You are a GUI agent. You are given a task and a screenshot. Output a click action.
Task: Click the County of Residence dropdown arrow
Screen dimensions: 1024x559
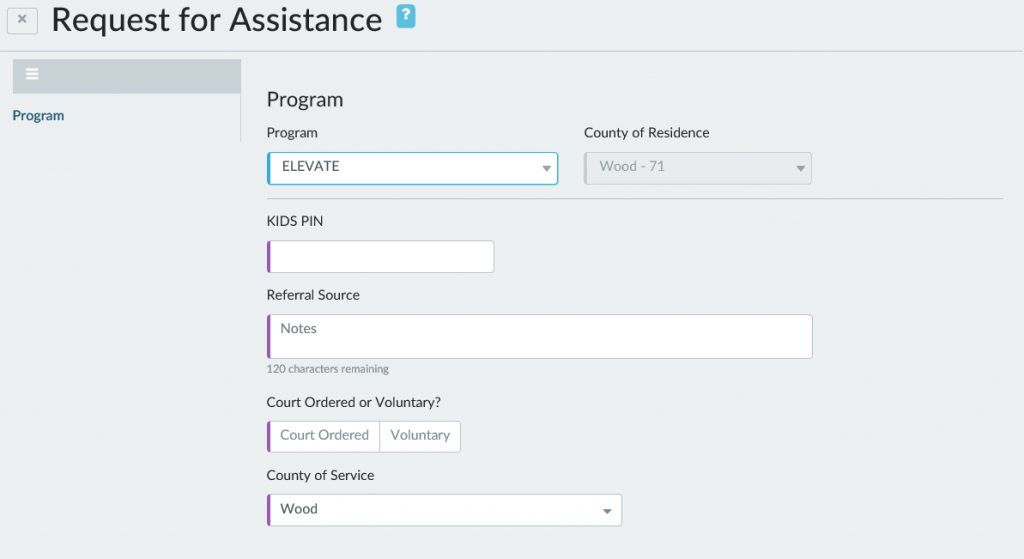tap(800, 168)
